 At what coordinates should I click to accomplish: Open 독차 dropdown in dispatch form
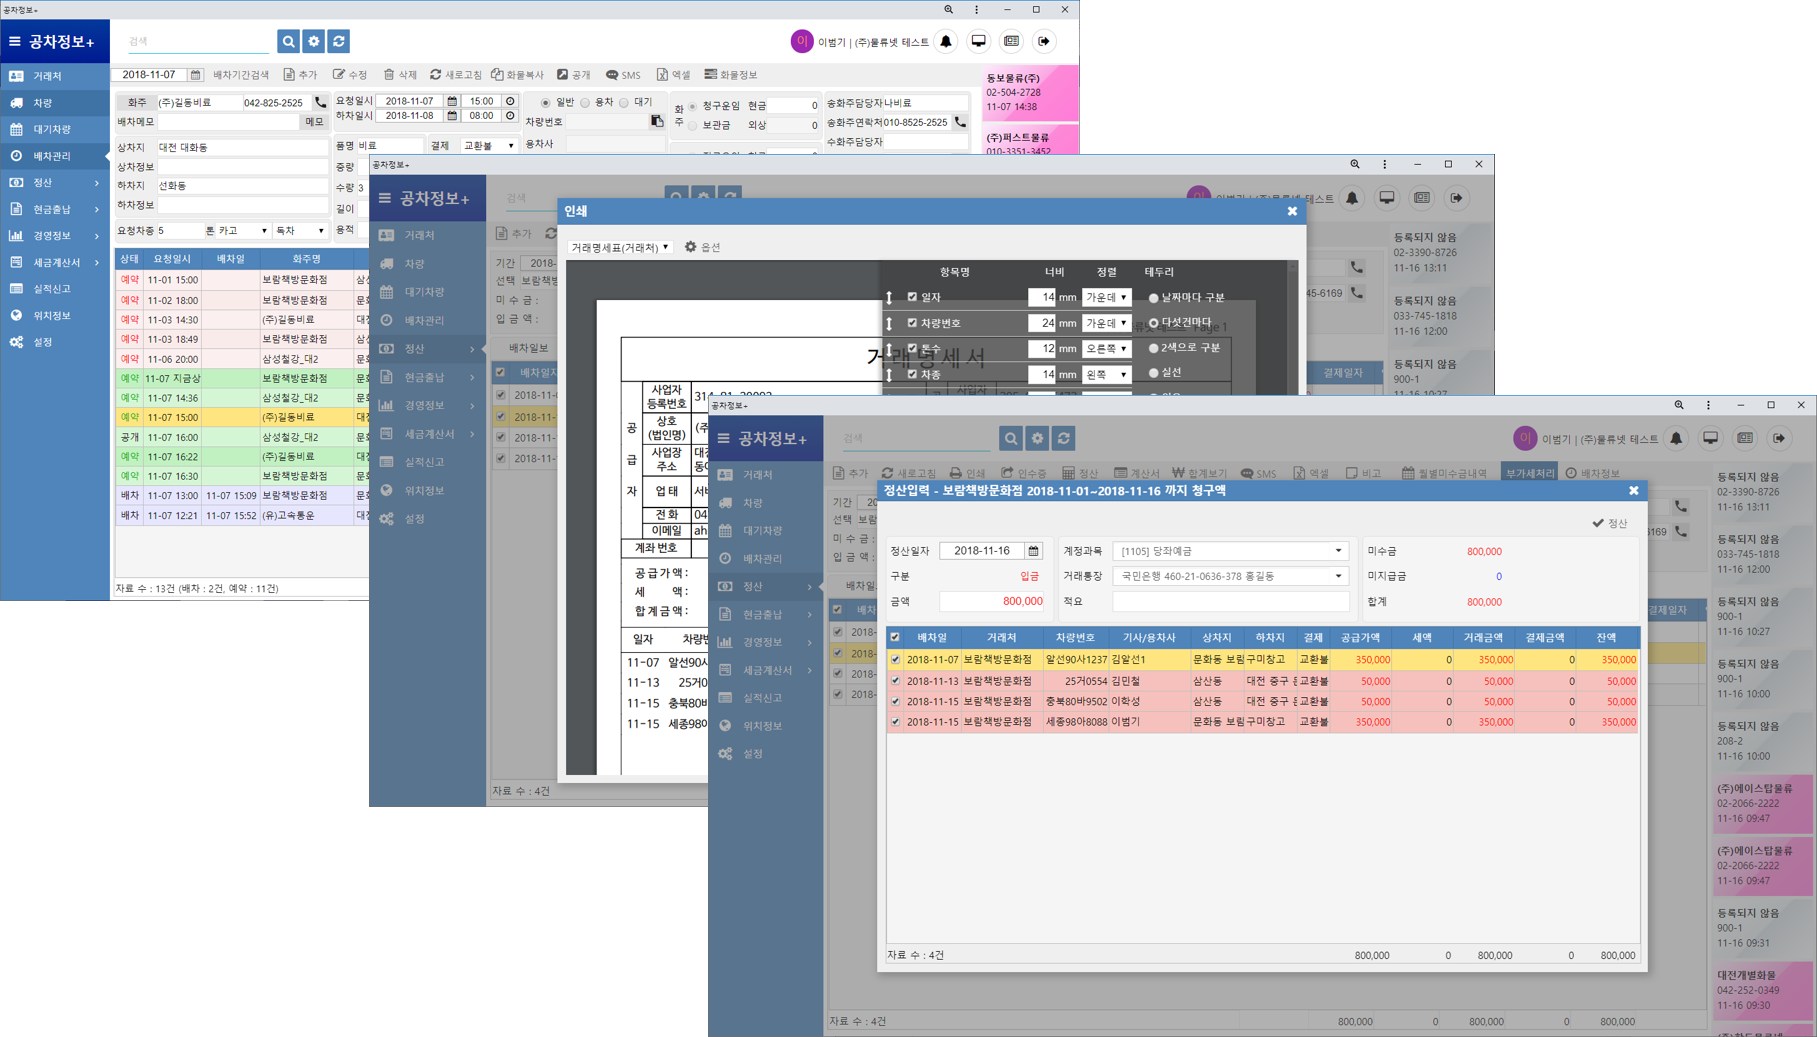pyautogui.click(x=300, y=231)
